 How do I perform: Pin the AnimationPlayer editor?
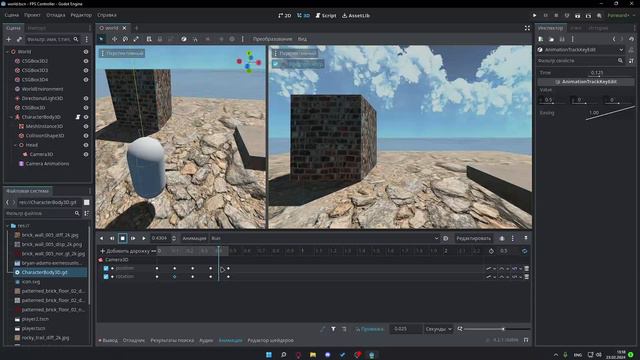click(x=526, y=238)
